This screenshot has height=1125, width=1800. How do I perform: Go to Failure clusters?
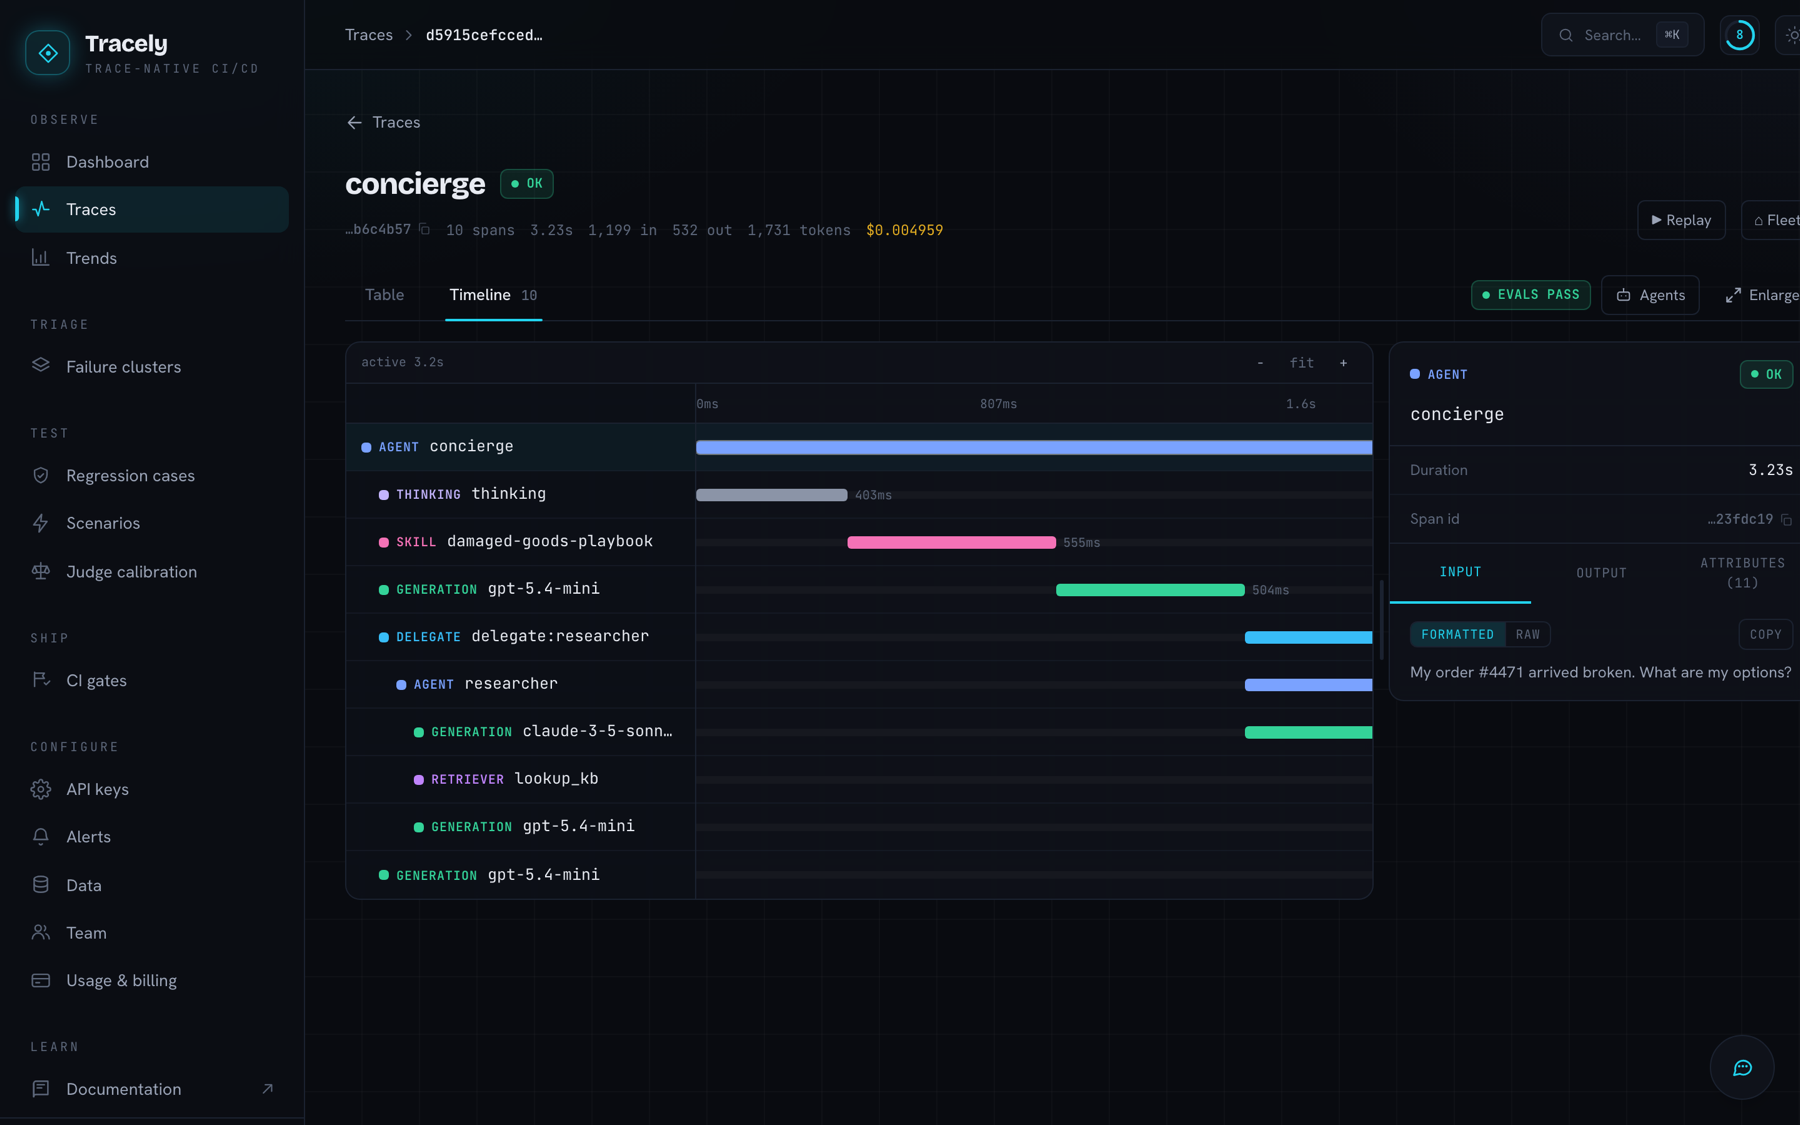(x=151, y=367)
